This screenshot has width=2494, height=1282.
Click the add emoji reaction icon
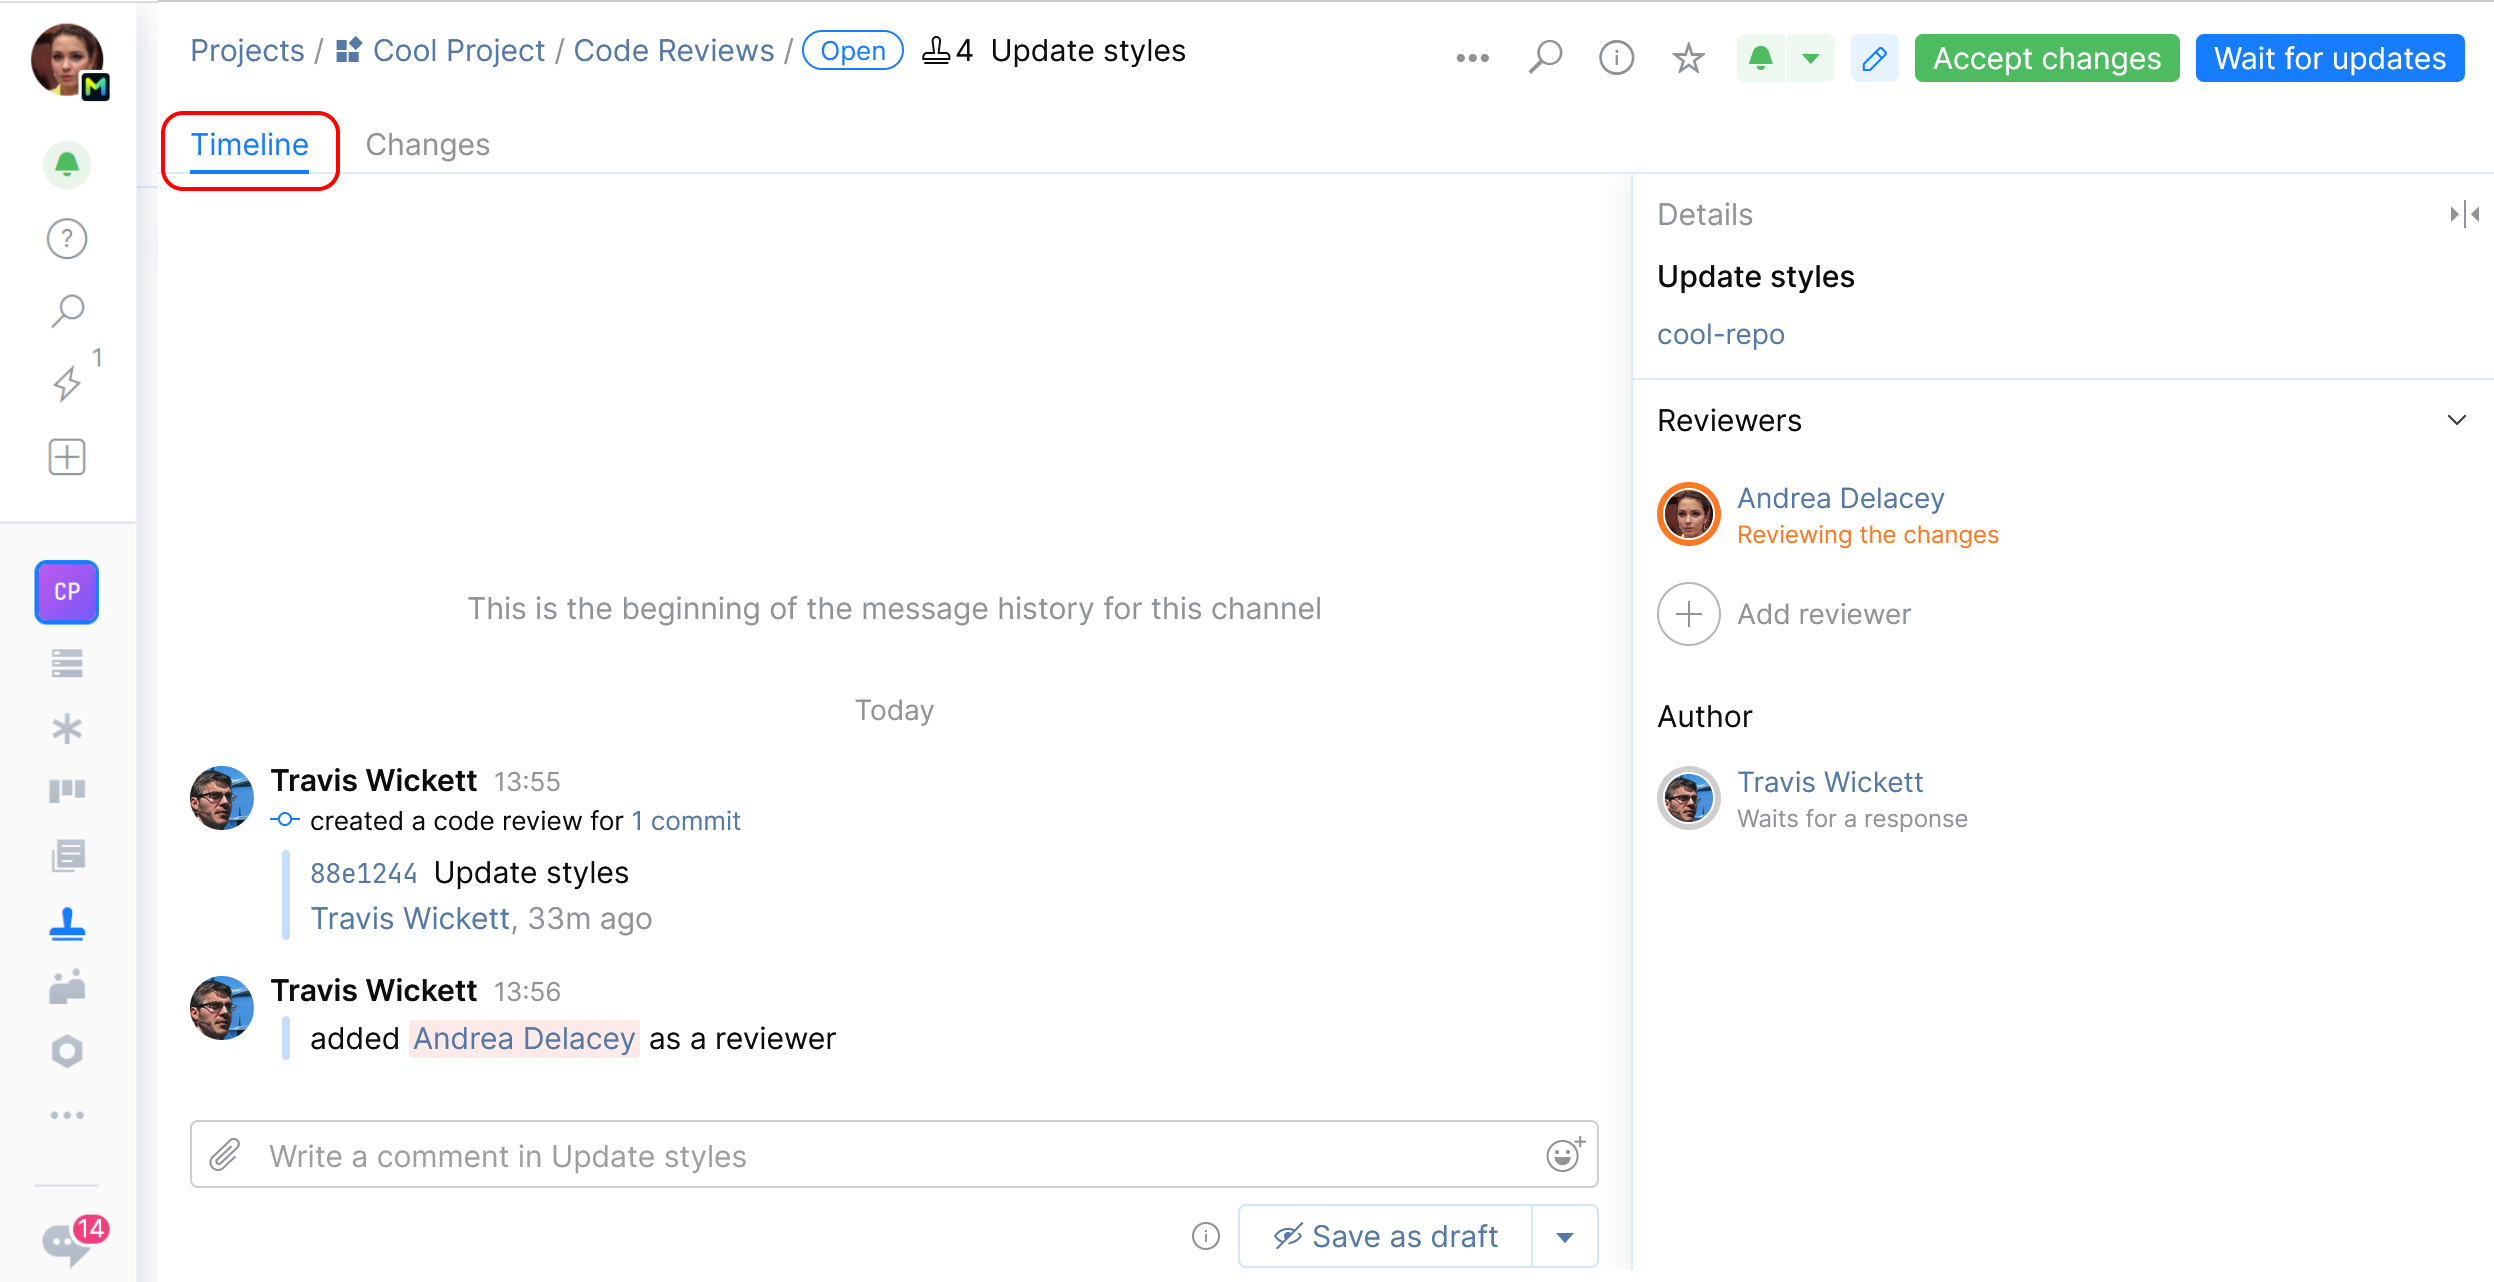(1564, 1155)
